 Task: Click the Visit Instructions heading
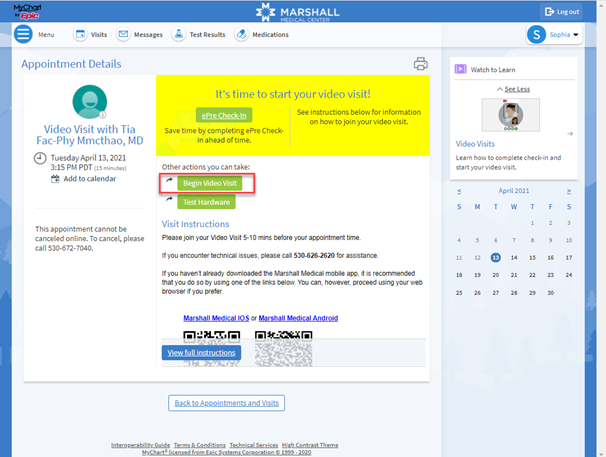(x=195, y=224)
